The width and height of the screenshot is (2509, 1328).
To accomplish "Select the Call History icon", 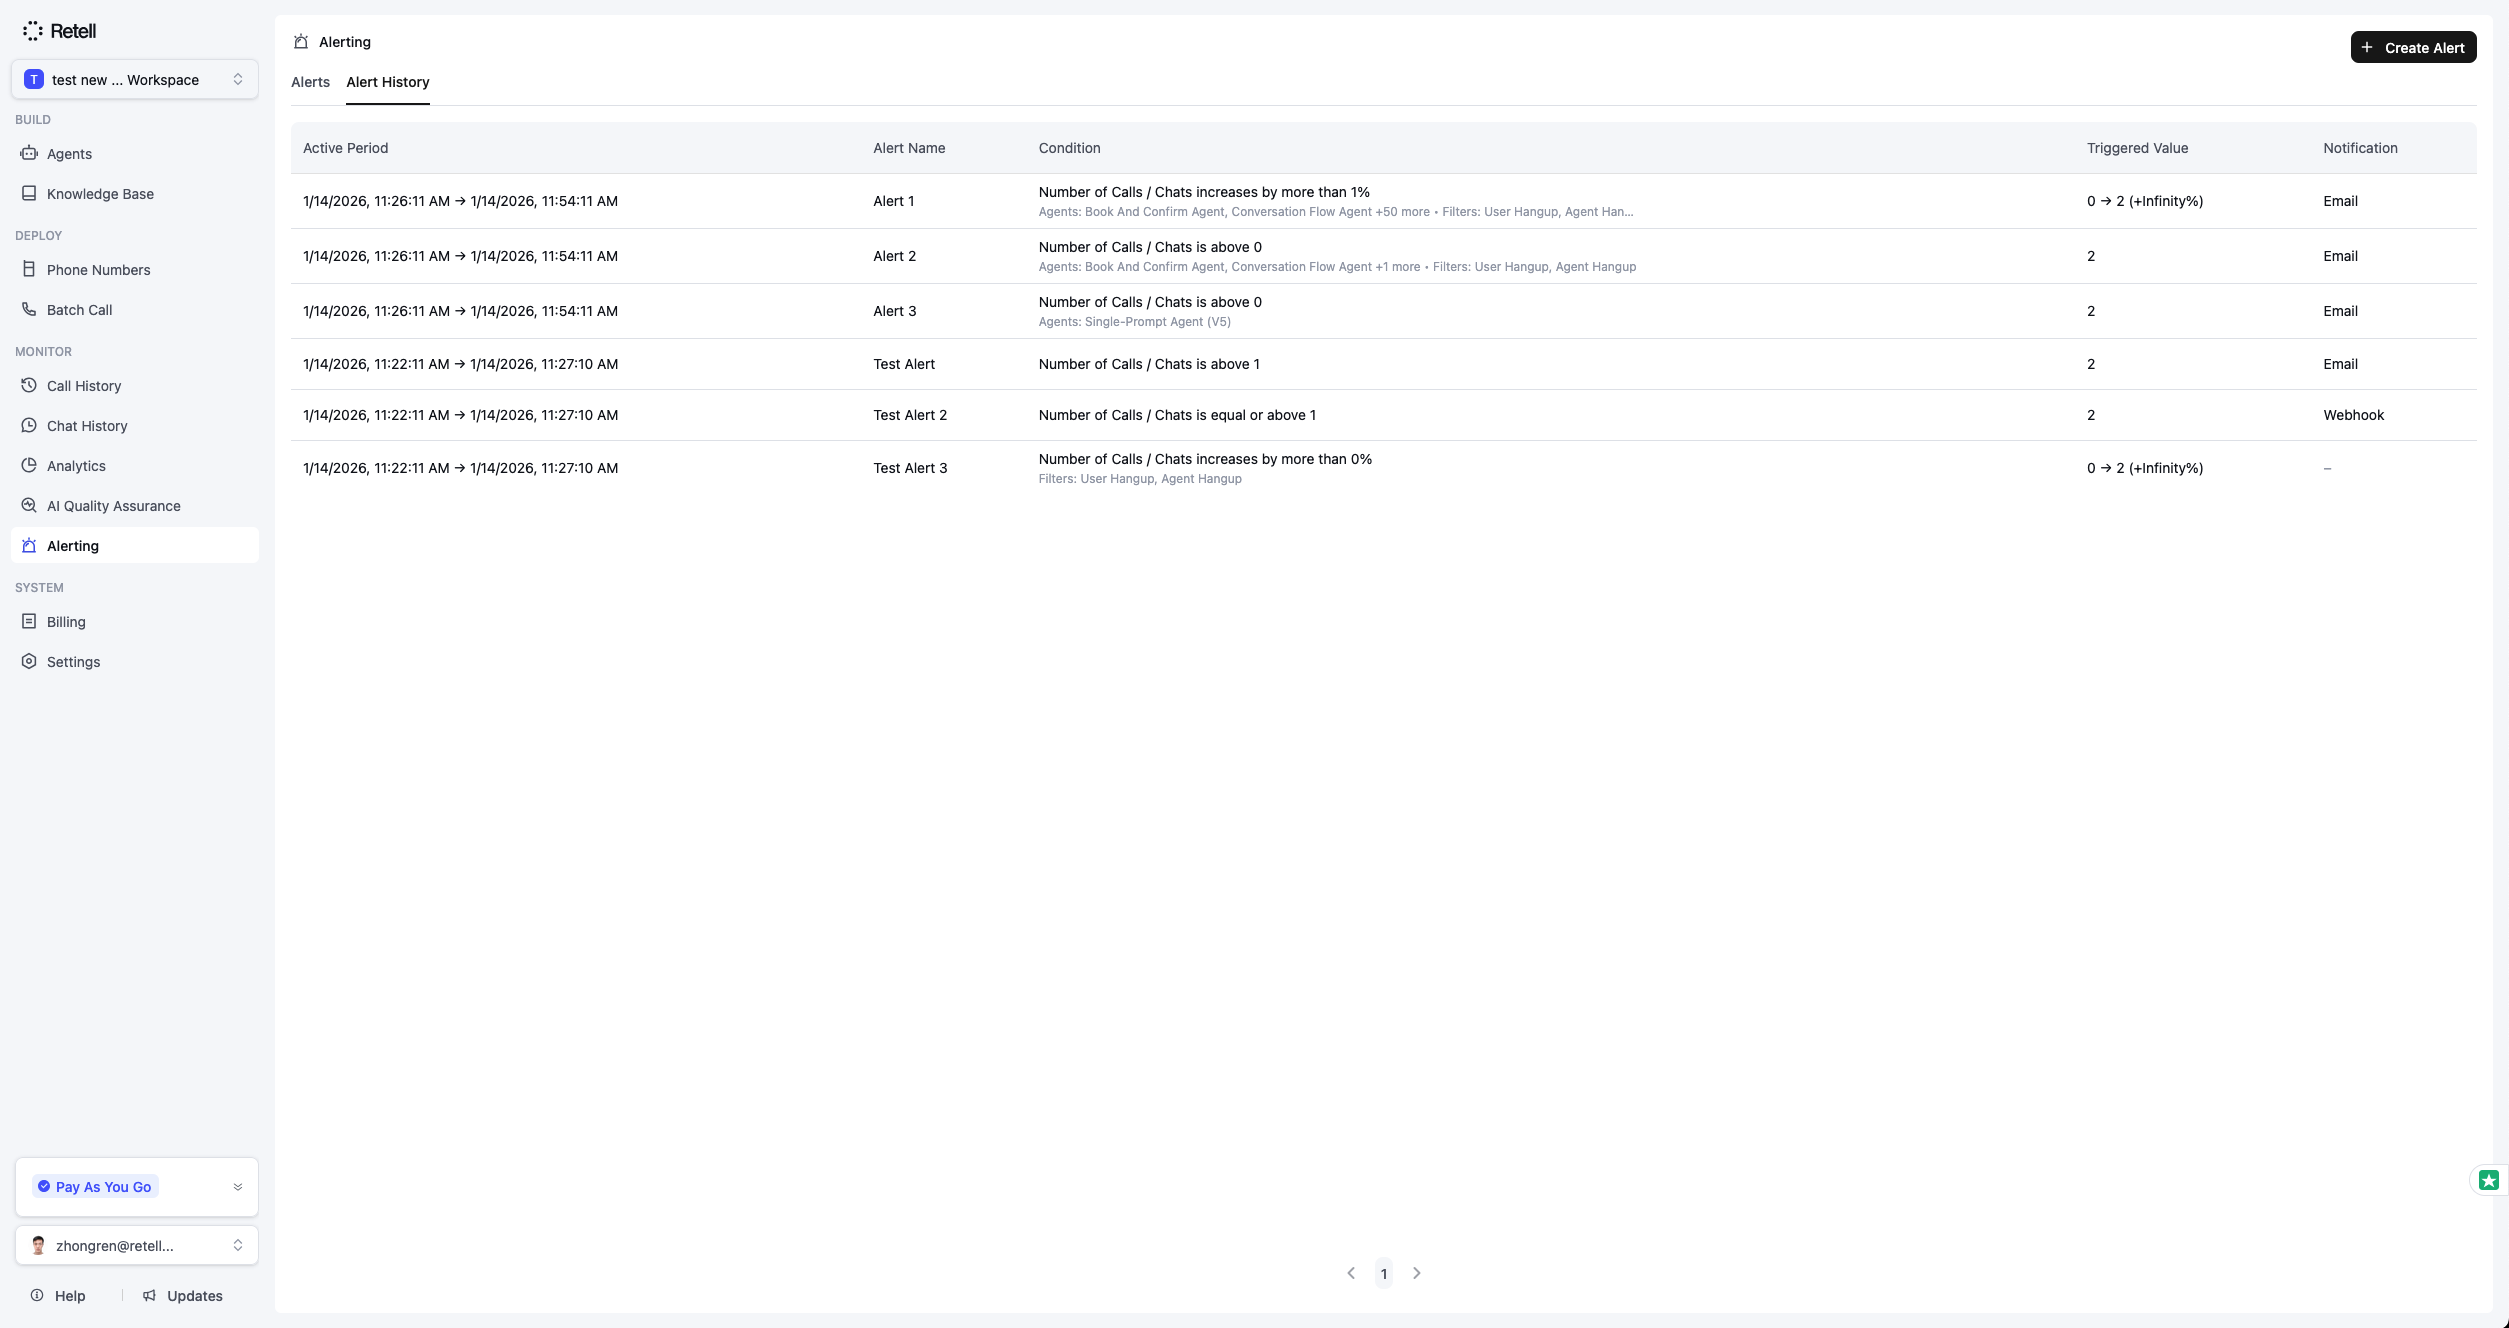I will coord(29,385).
